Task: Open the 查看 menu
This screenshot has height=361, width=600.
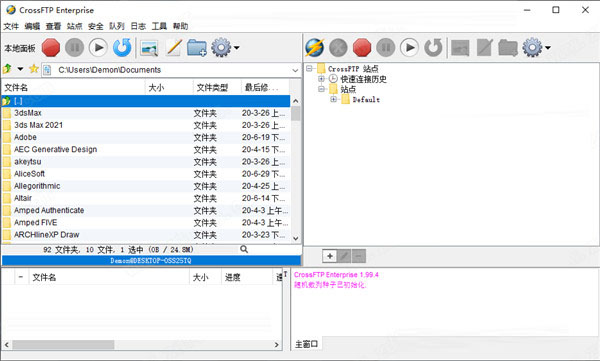Action: (53, 26)
